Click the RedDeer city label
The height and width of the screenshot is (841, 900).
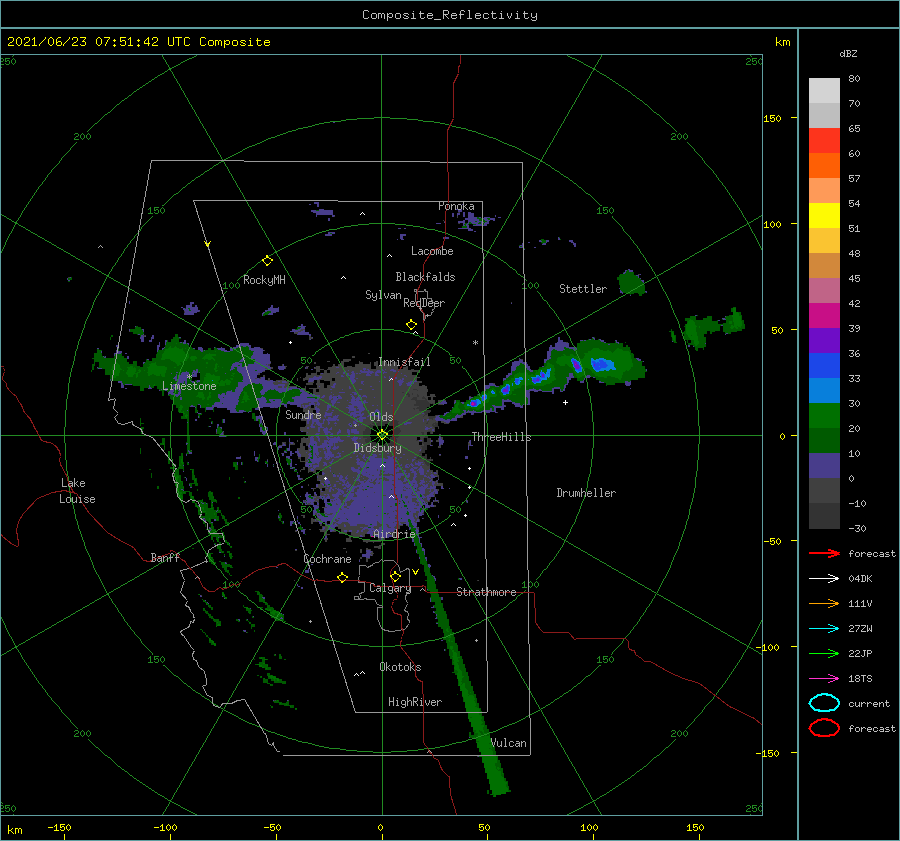click(424, 303)
